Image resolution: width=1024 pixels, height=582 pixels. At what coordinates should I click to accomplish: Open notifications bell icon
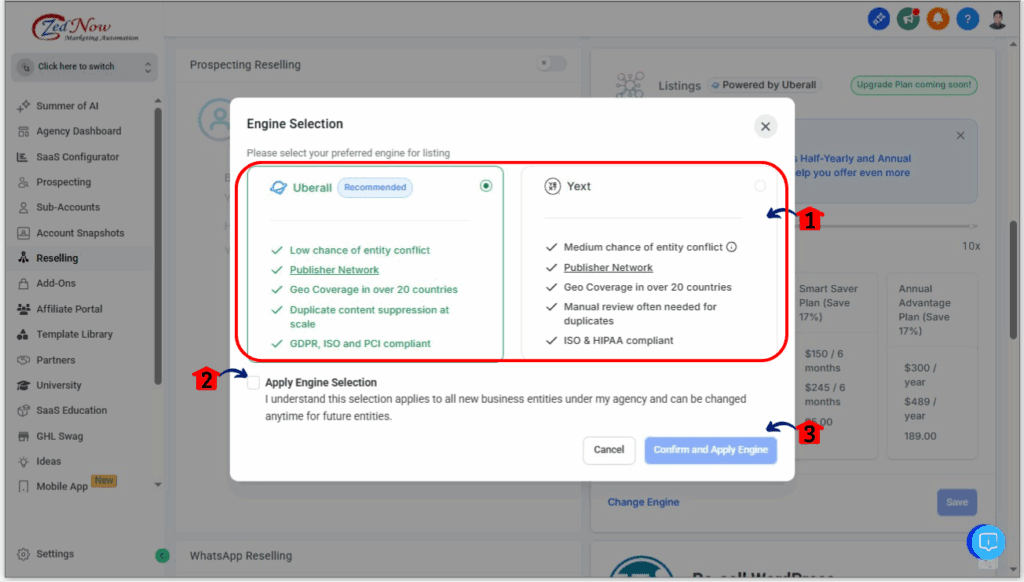pyautogui.click(x=938, y=19)
